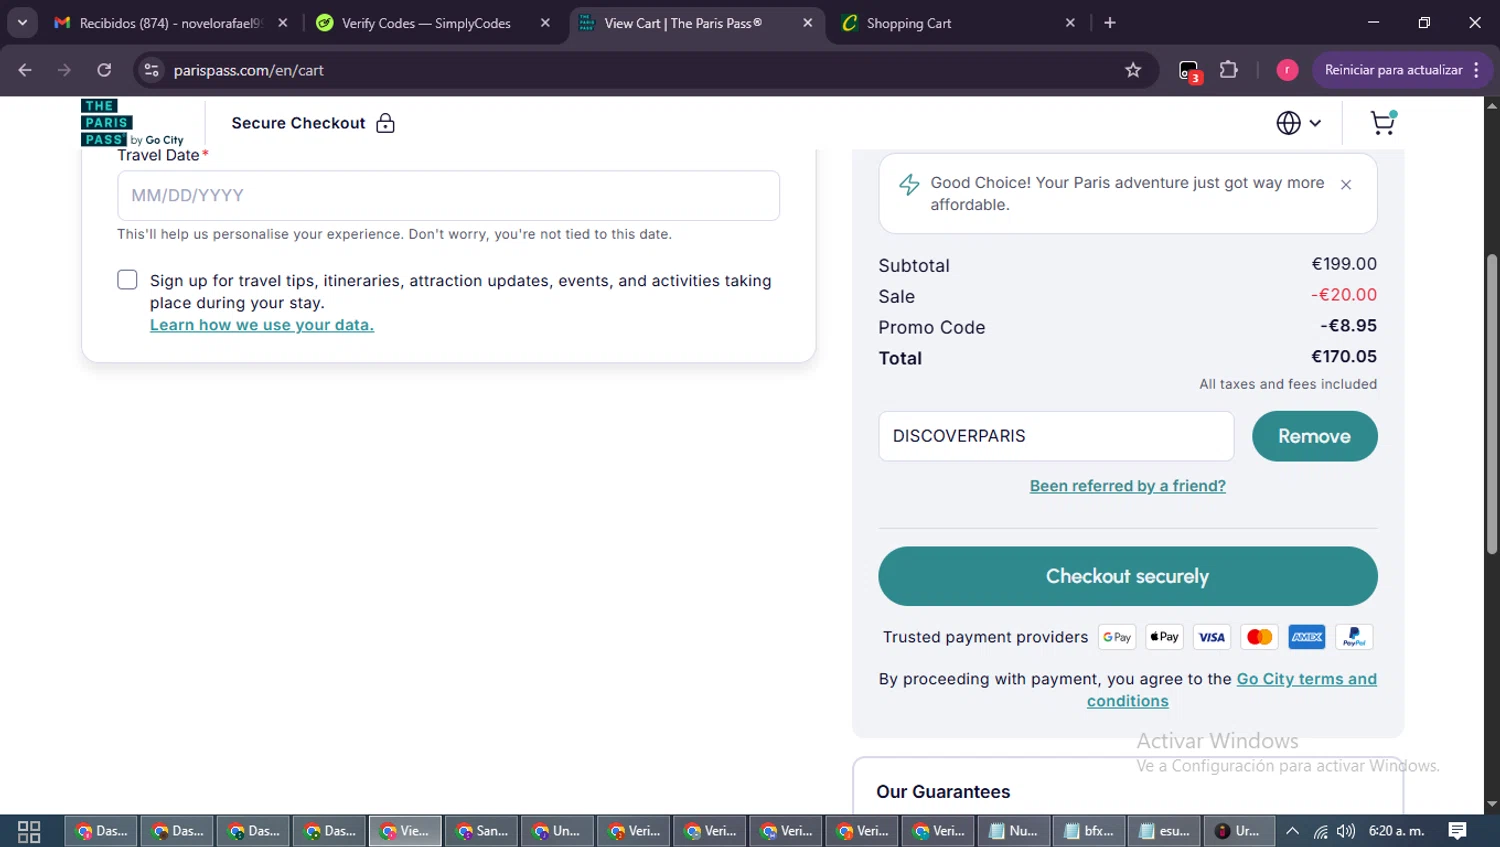Click the Sale discount -€20.00

1344,295
